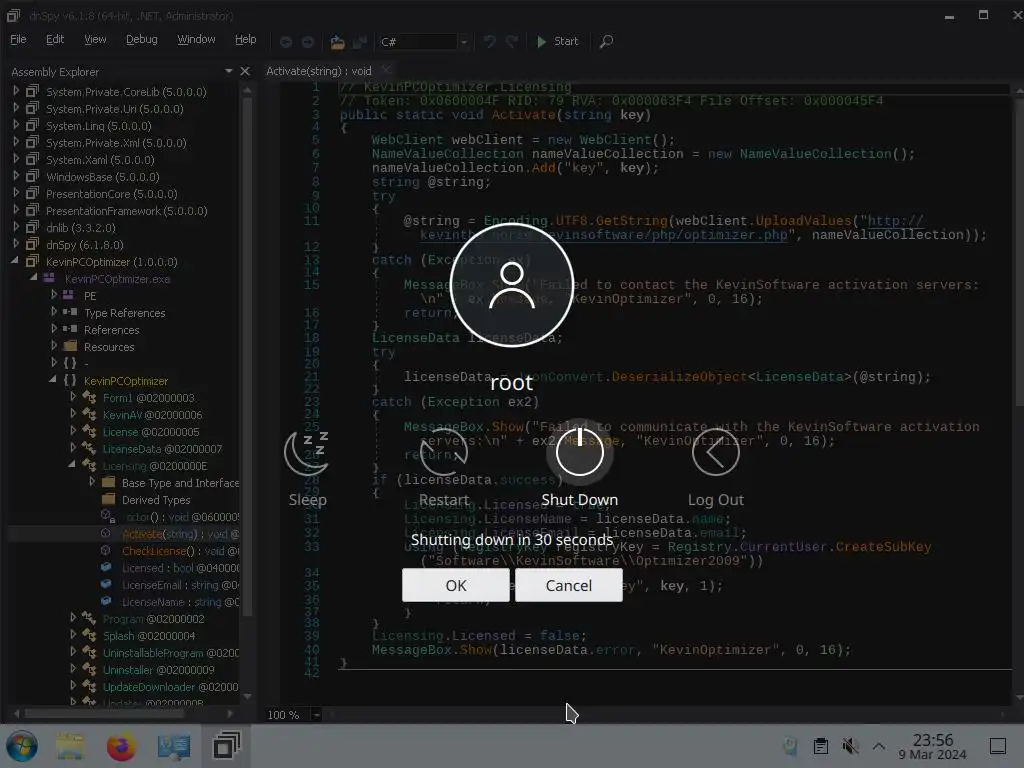Click the root user avatar
The image size is (1024, 768).
[x=512, y=285]
